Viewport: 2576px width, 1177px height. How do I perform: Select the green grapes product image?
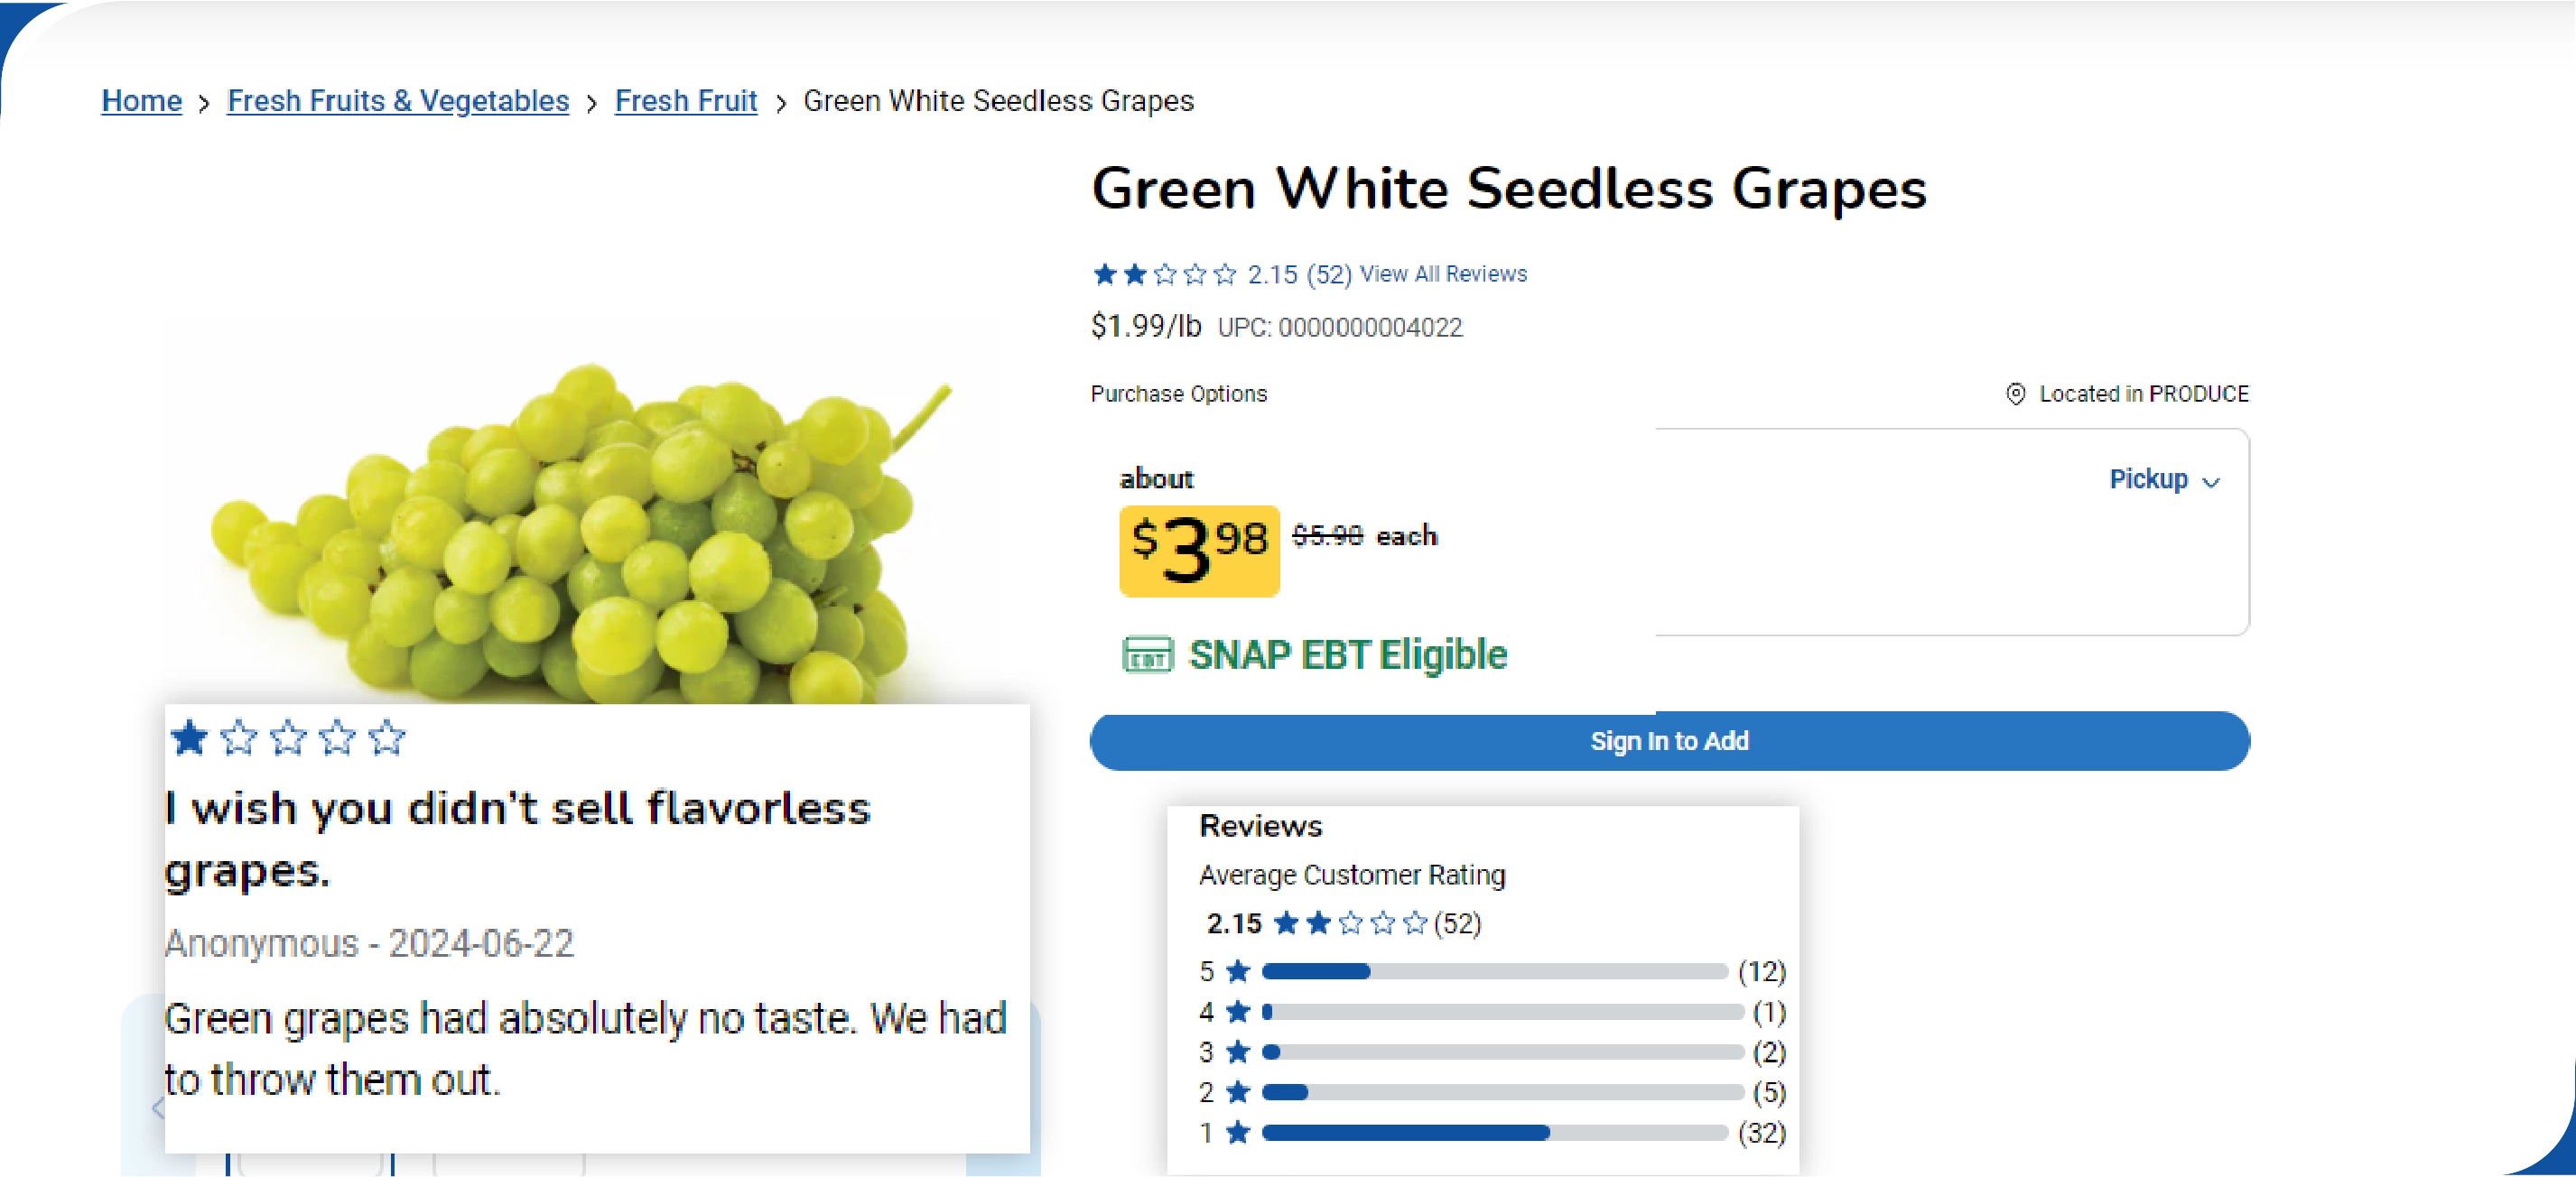pyautogui.click(x=600, y=480)
